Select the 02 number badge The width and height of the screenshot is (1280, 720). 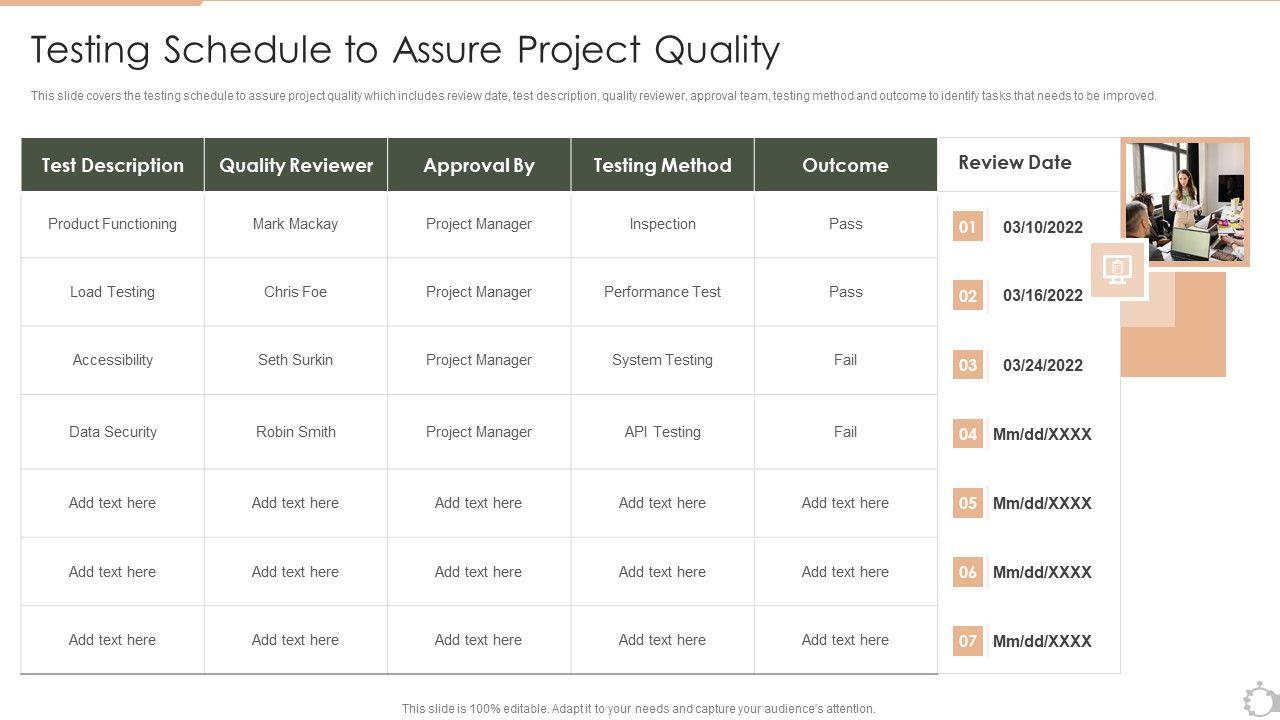pos(967,296)
